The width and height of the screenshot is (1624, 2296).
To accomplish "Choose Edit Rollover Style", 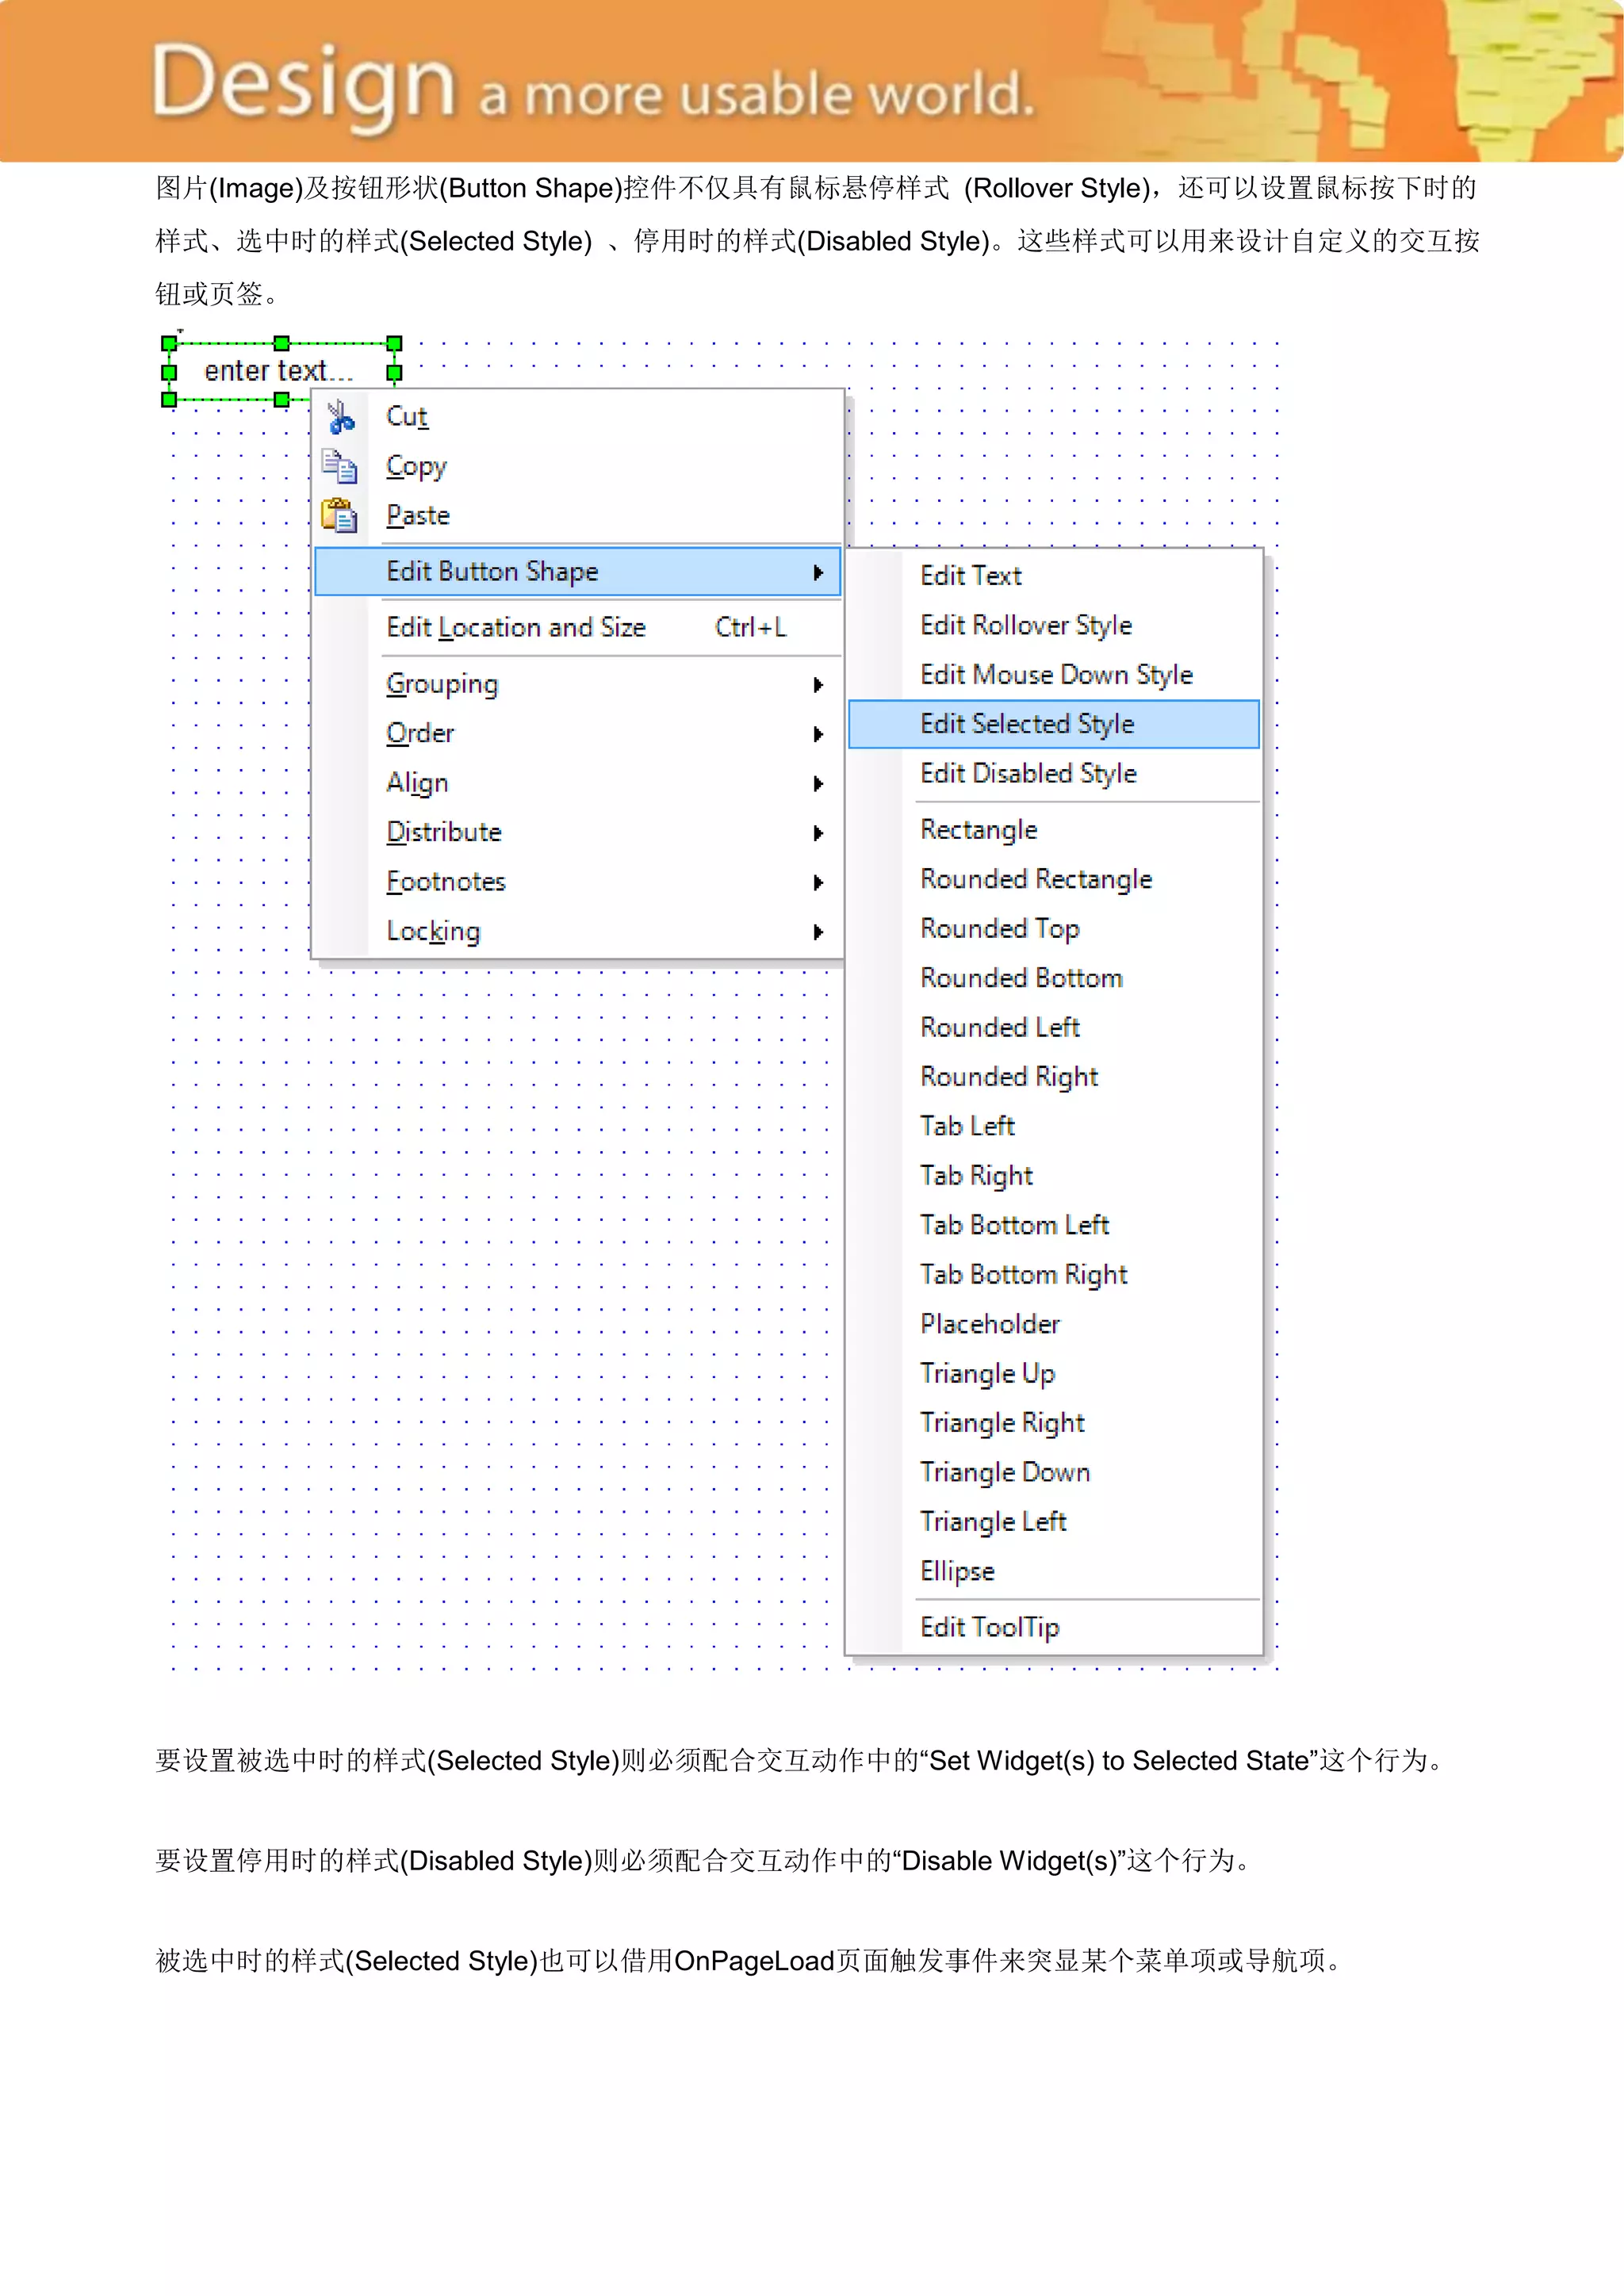I will pos(1026,625).
